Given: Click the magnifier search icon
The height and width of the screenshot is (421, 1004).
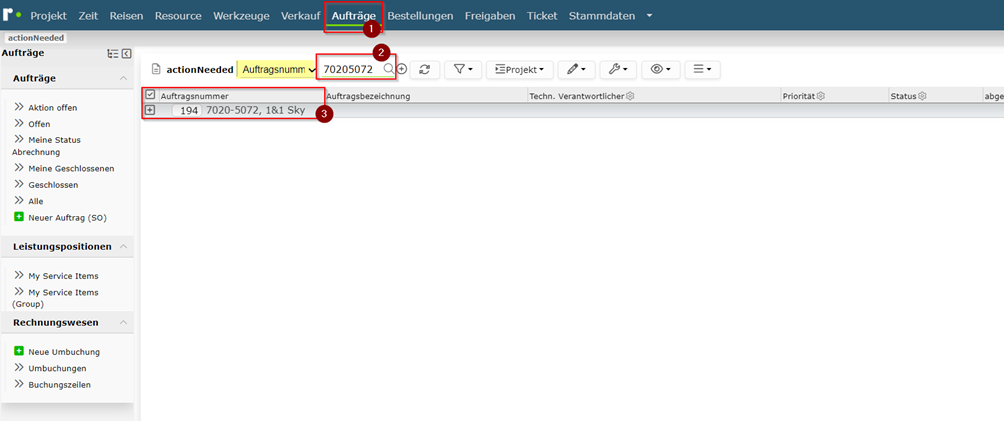Looking at the screenshot, I should tap(389, 69).
